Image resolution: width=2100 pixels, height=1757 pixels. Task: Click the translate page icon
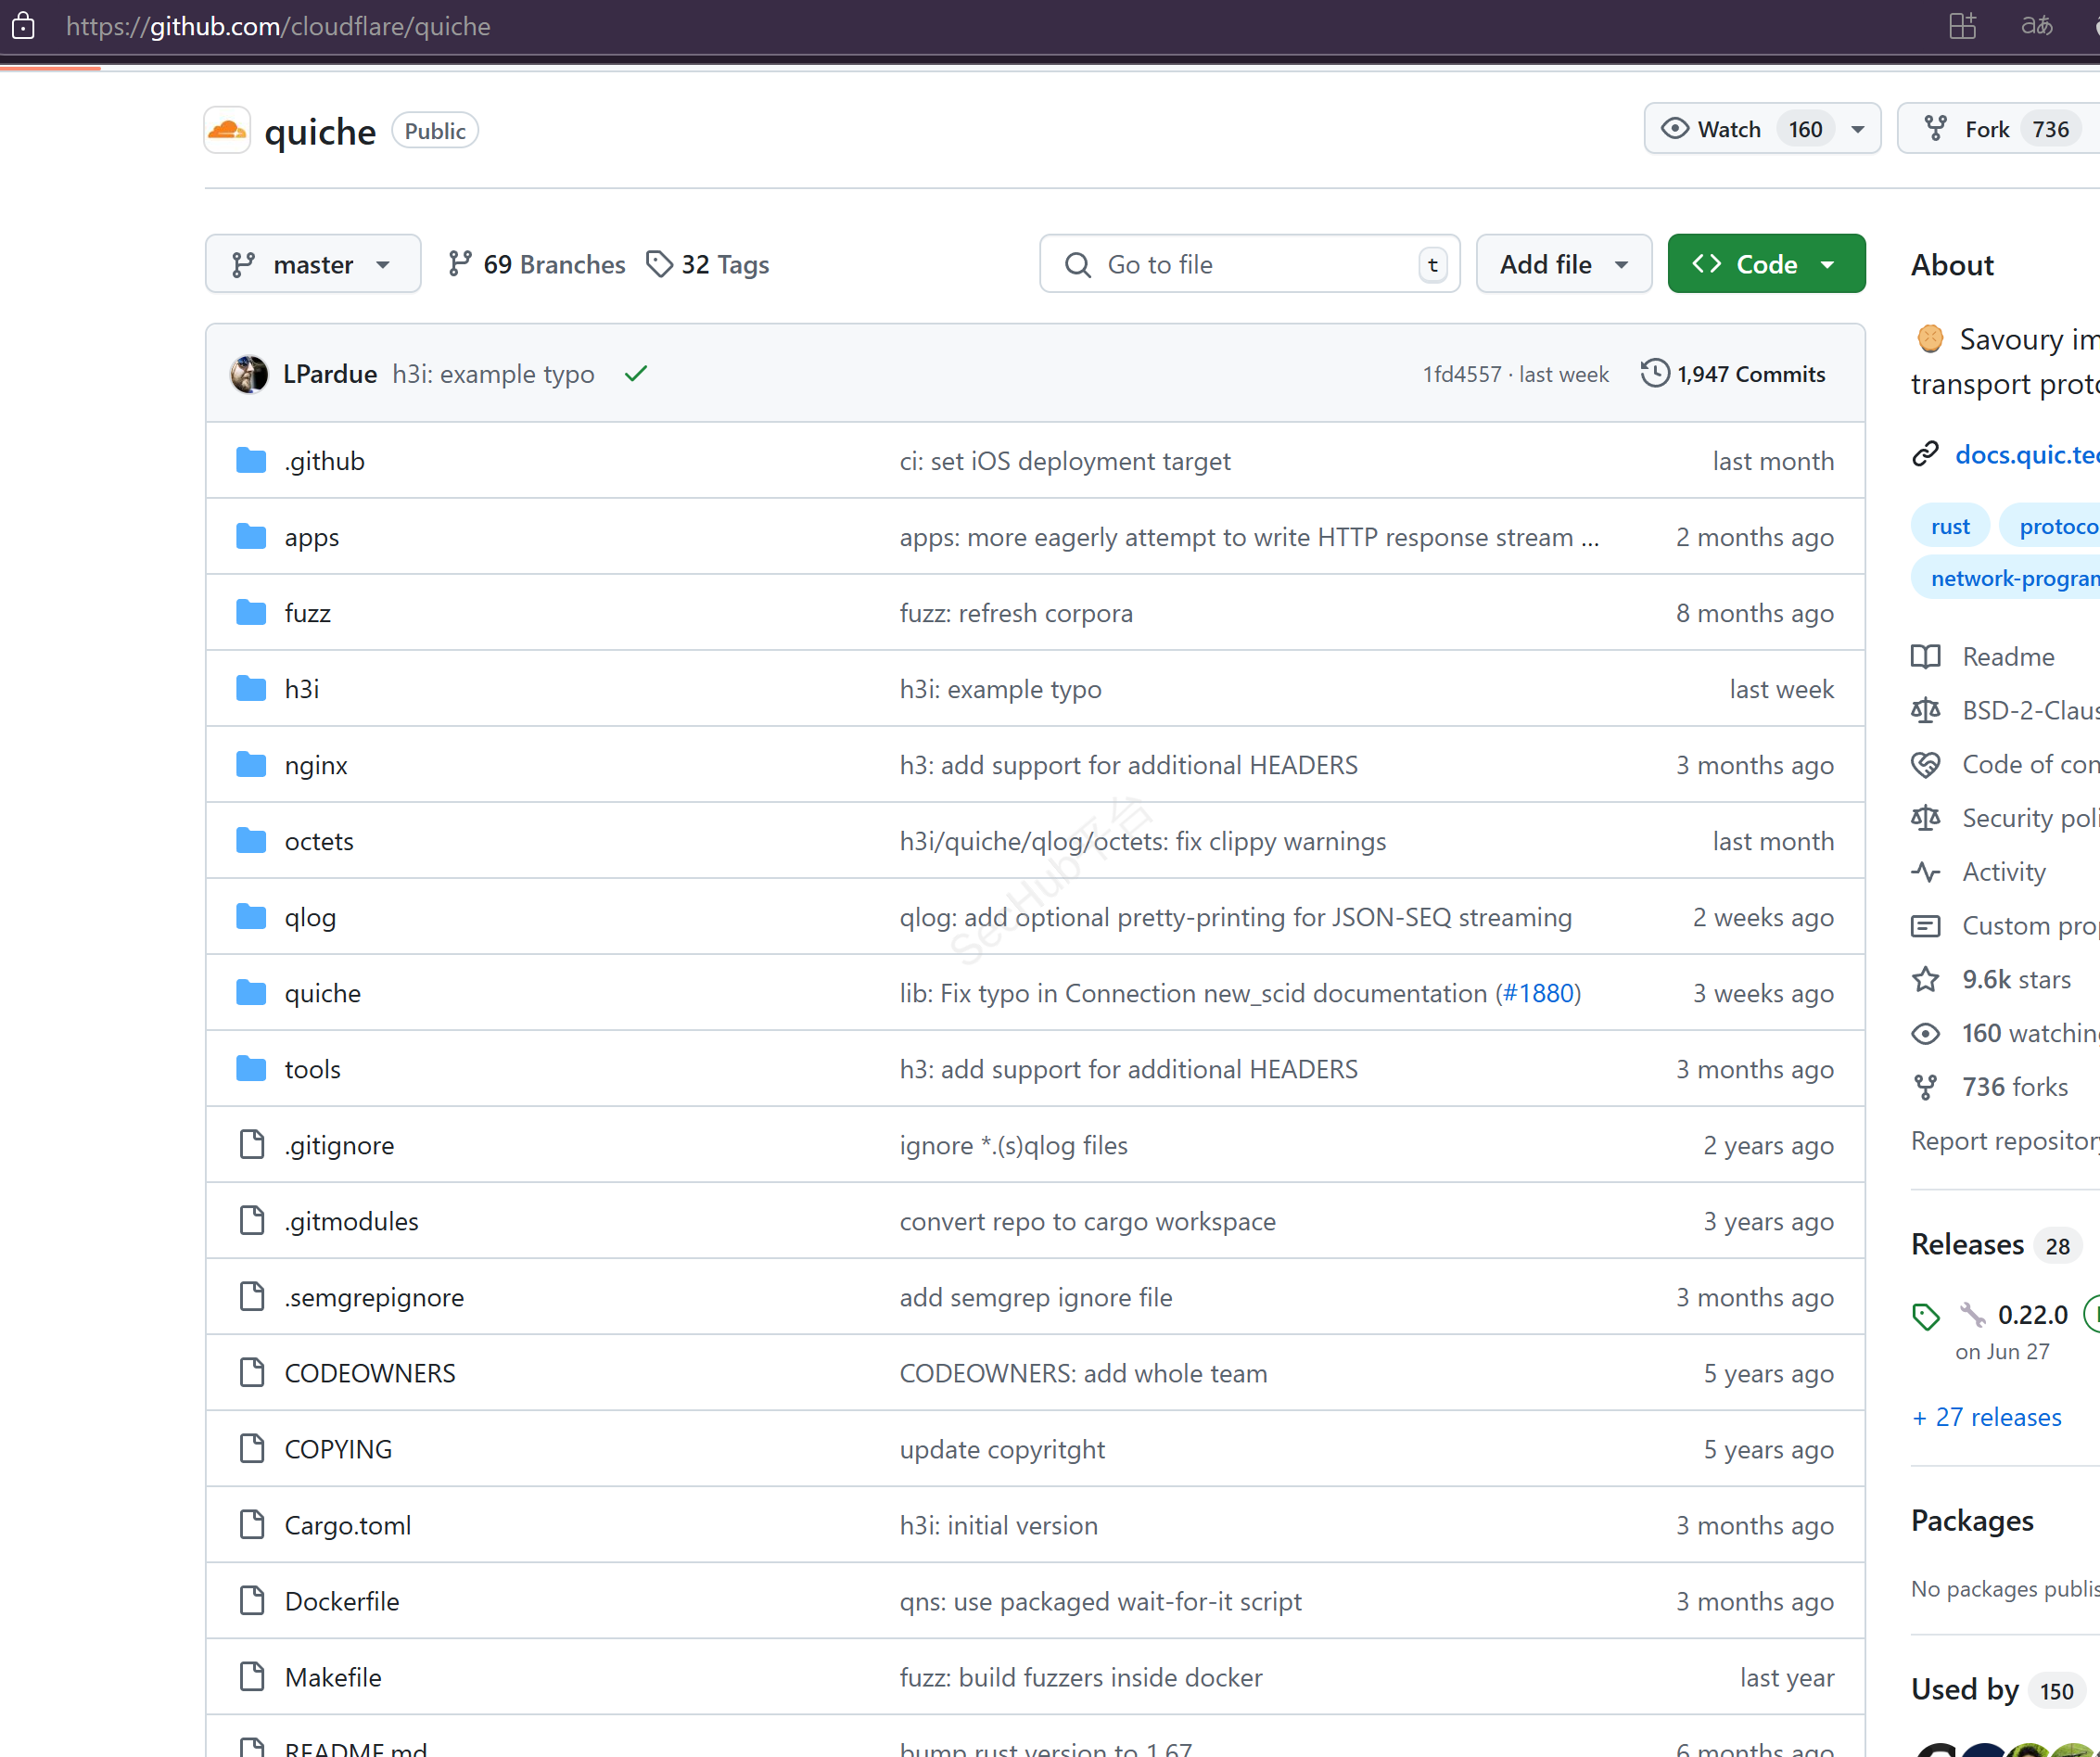[2036, 26]
